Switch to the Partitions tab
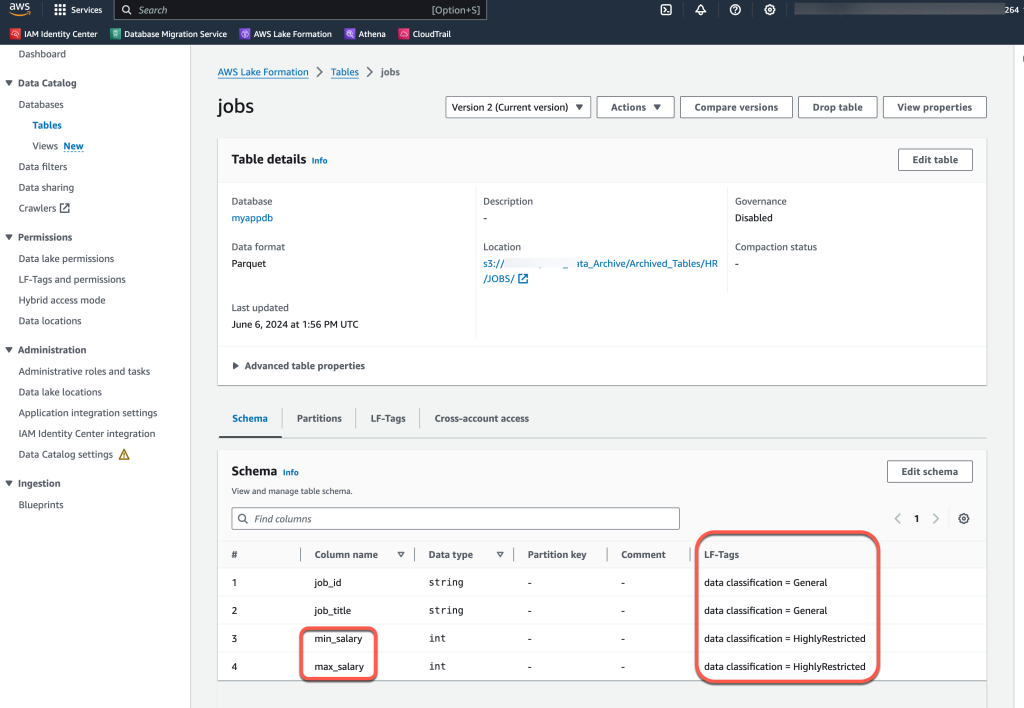This screenshot has height=708, width=1024. 319,418
